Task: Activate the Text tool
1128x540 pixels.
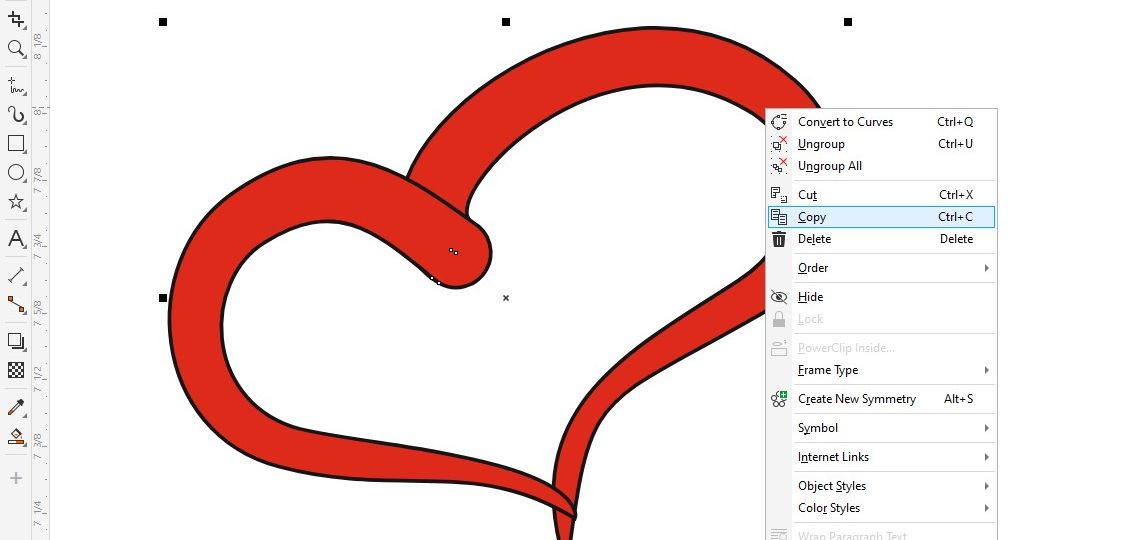Action: (x=16, y=239)
